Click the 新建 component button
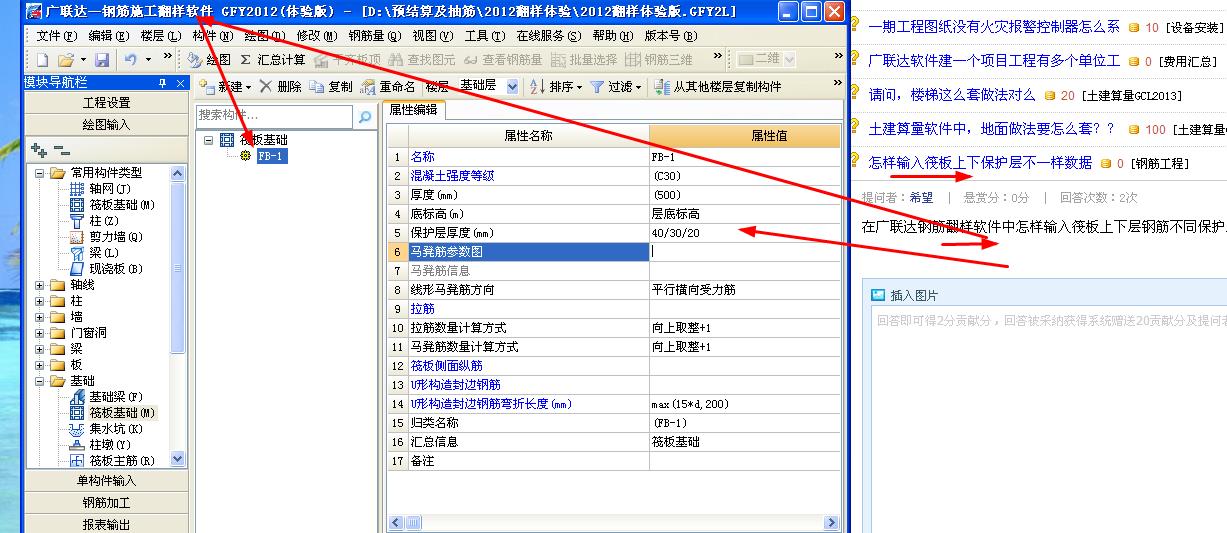The image size is (1227, 533). pos(225,87)
